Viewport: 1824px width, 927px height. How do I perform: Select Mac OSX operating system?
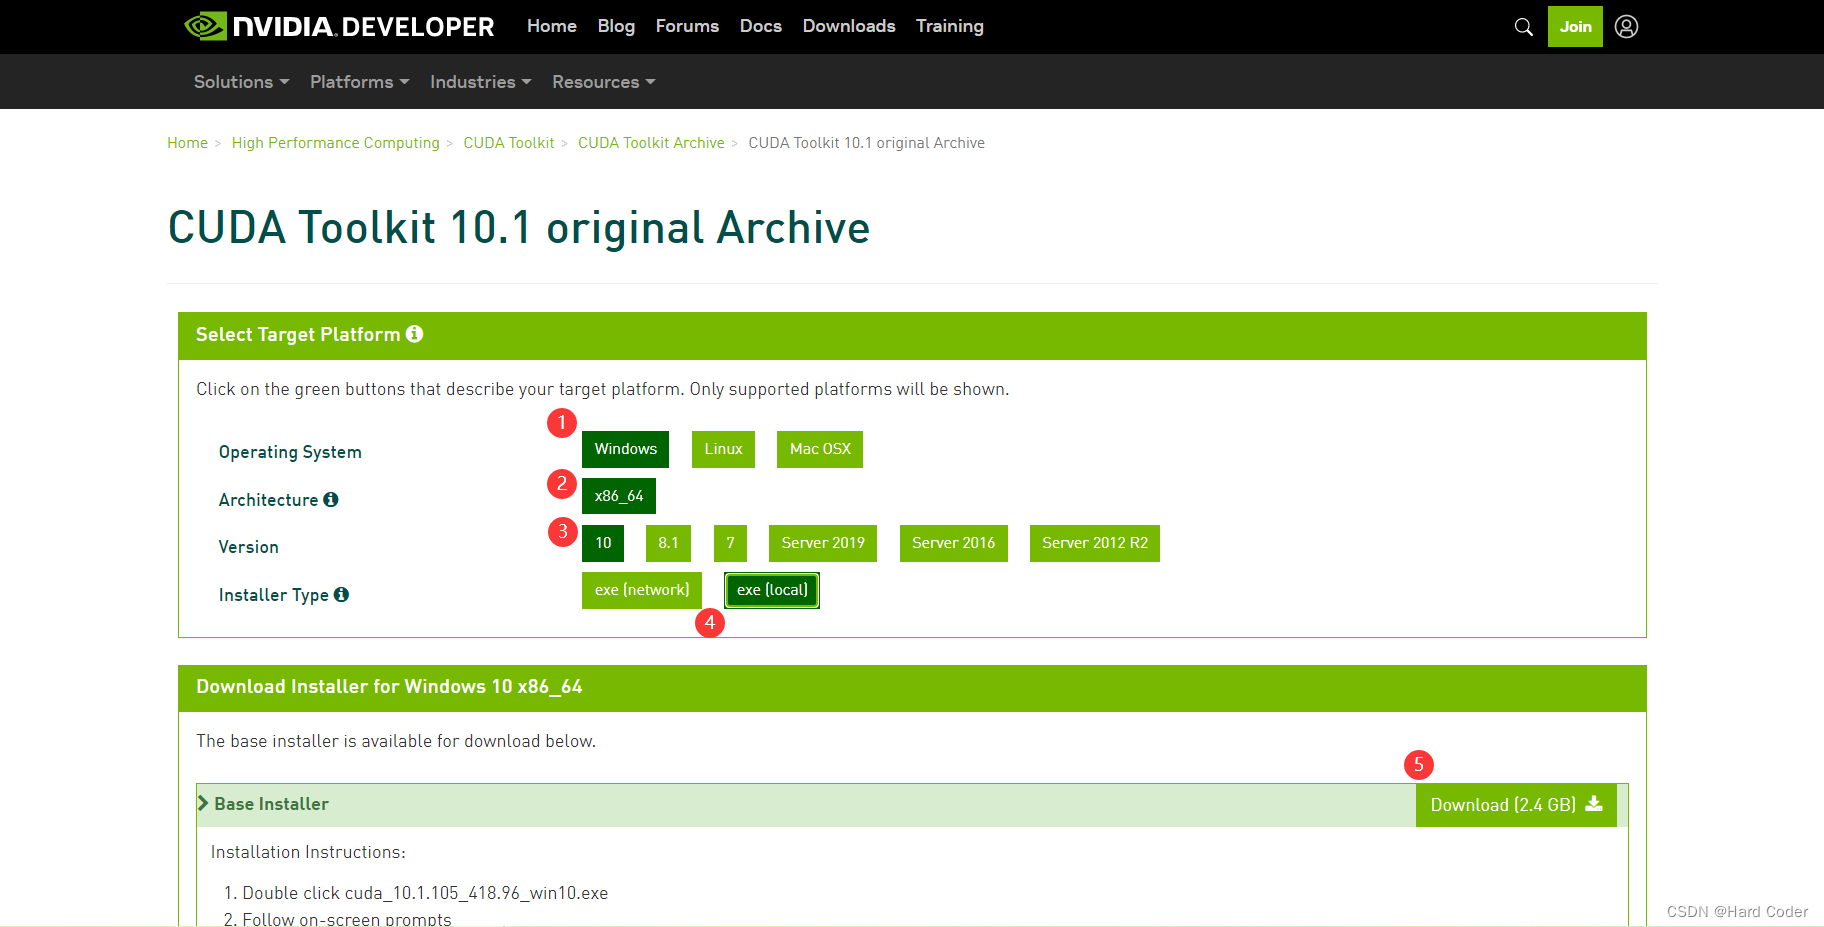(x=820, y=449)
